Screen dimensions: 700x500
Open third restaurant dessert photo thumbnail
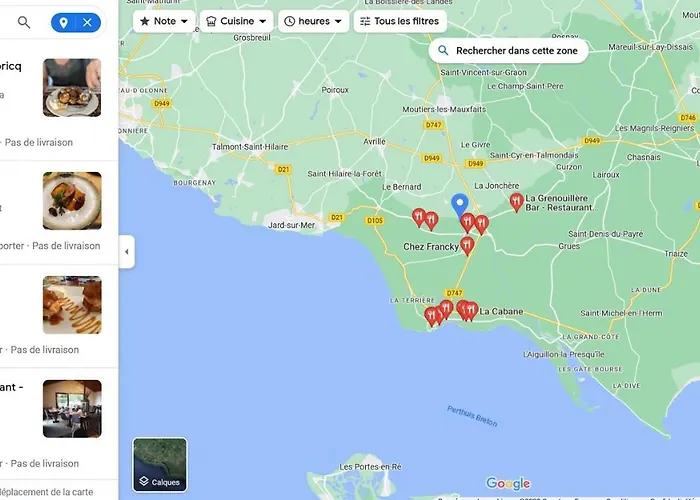(x=72, y=305)
